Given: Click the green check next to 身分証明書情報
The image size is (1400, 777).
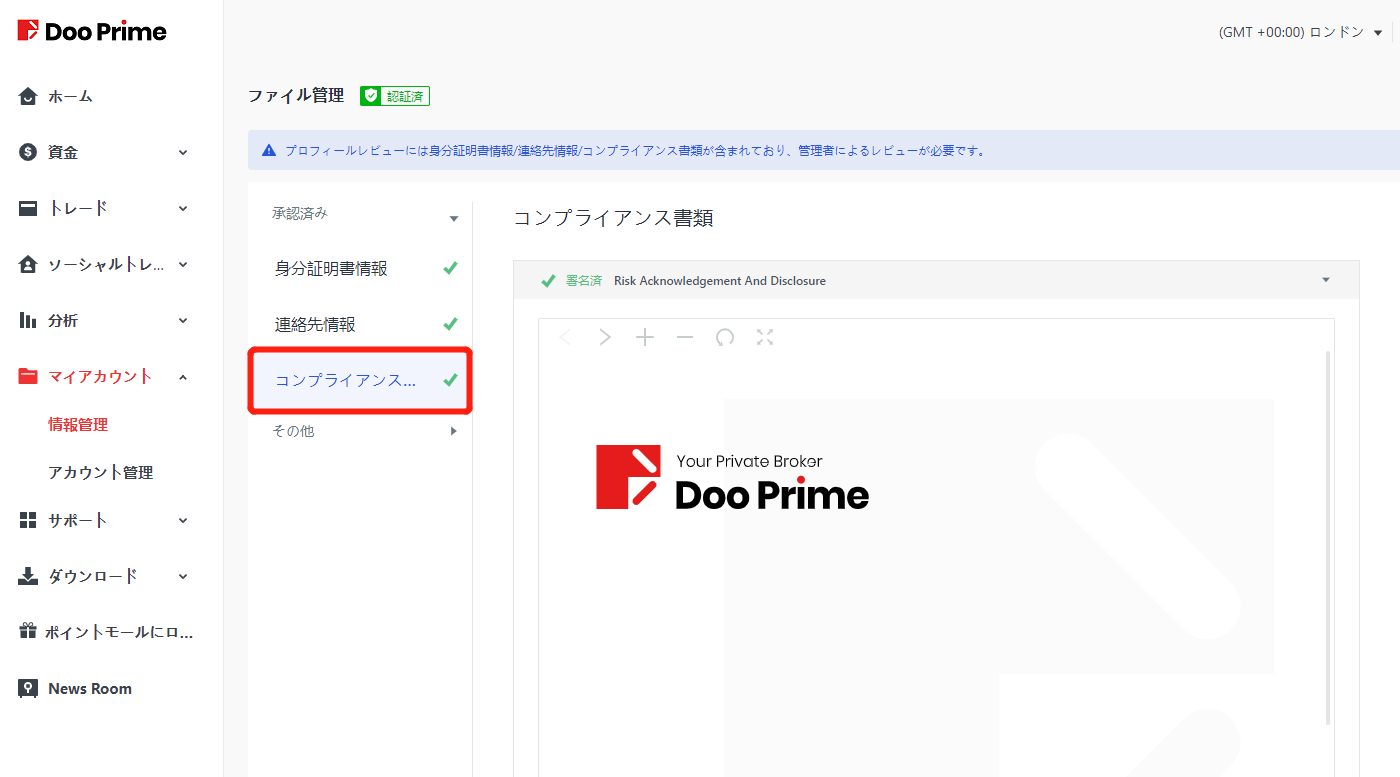Looking at the screenshot, I should 451,268.
